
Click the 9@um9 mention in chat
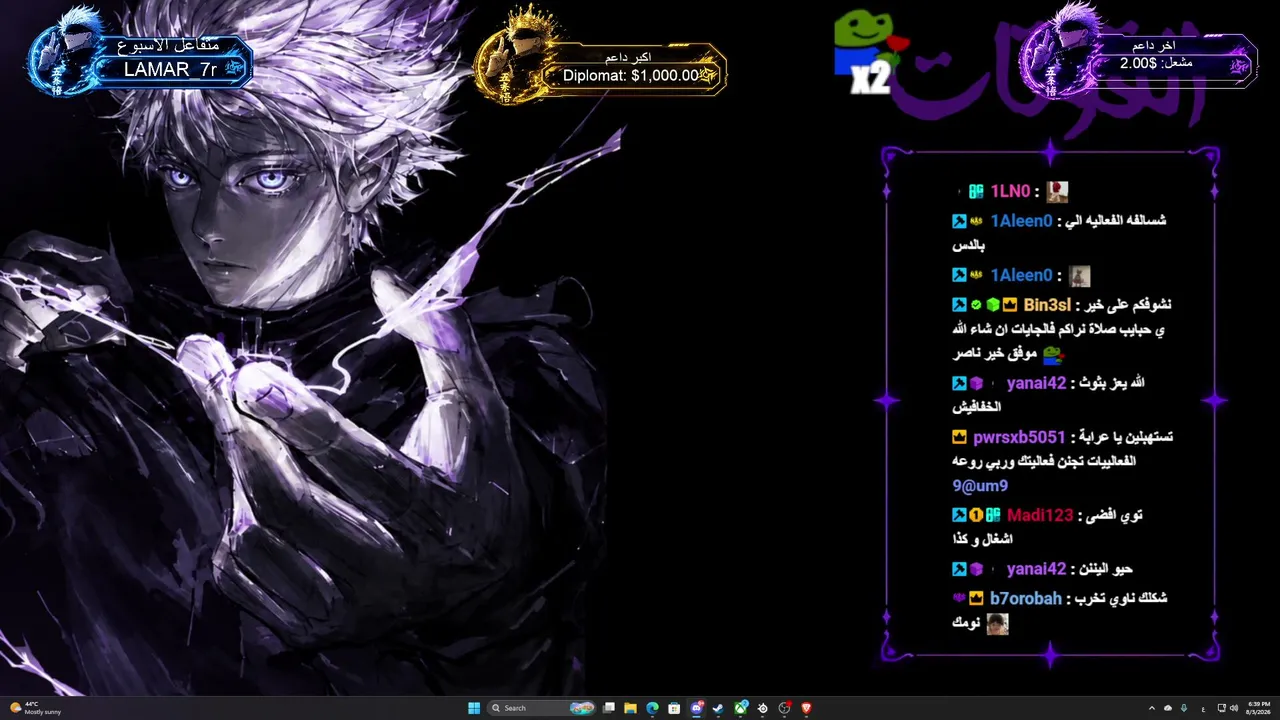980,486
